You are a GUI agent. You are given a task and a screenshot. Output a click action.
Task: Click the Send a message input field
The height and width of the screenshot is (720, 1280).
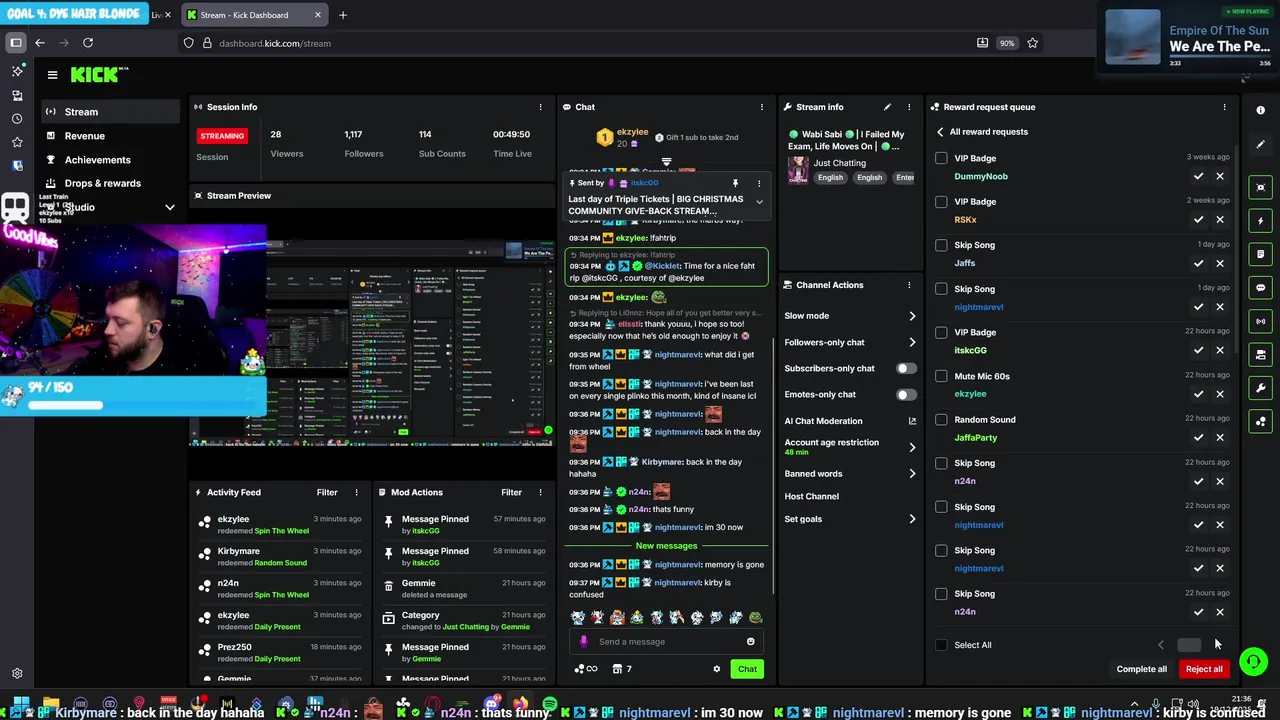(668, 642)
